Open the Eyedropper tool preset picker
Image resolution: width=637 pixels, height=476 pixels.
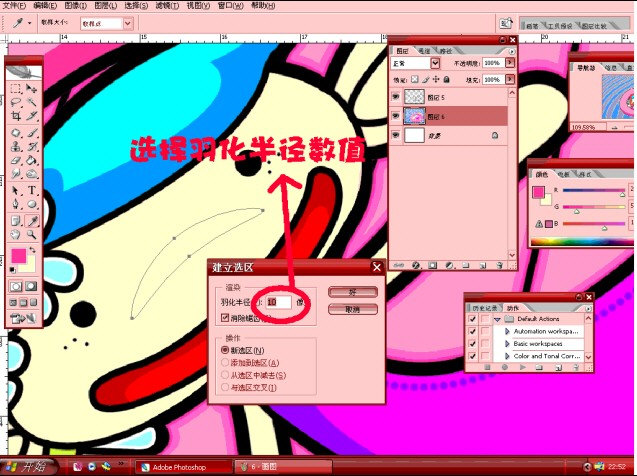(x=30, y=23)
